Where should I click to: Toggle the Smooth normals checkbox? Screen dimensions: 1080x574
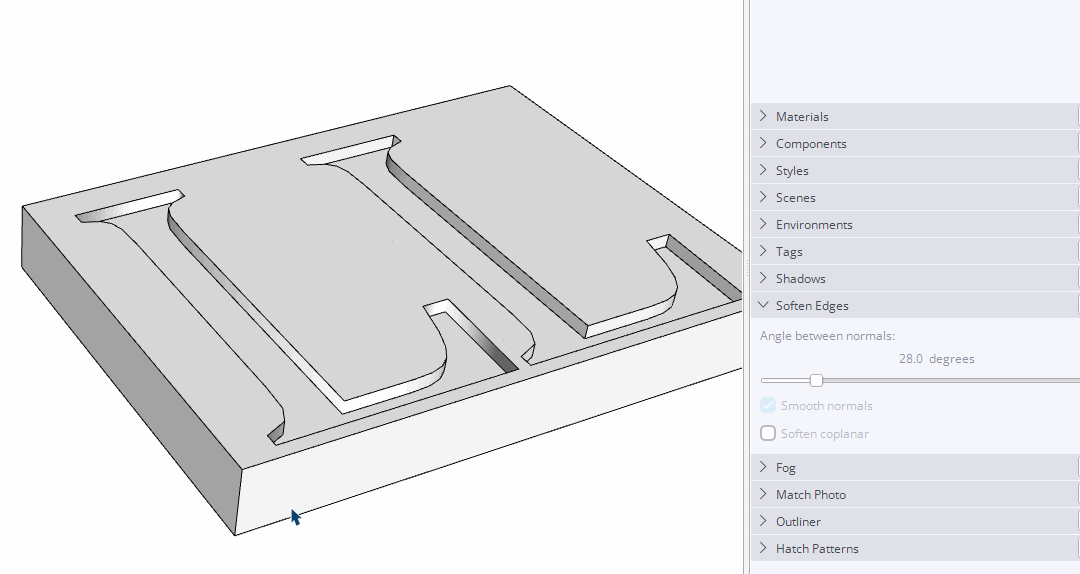768,405
